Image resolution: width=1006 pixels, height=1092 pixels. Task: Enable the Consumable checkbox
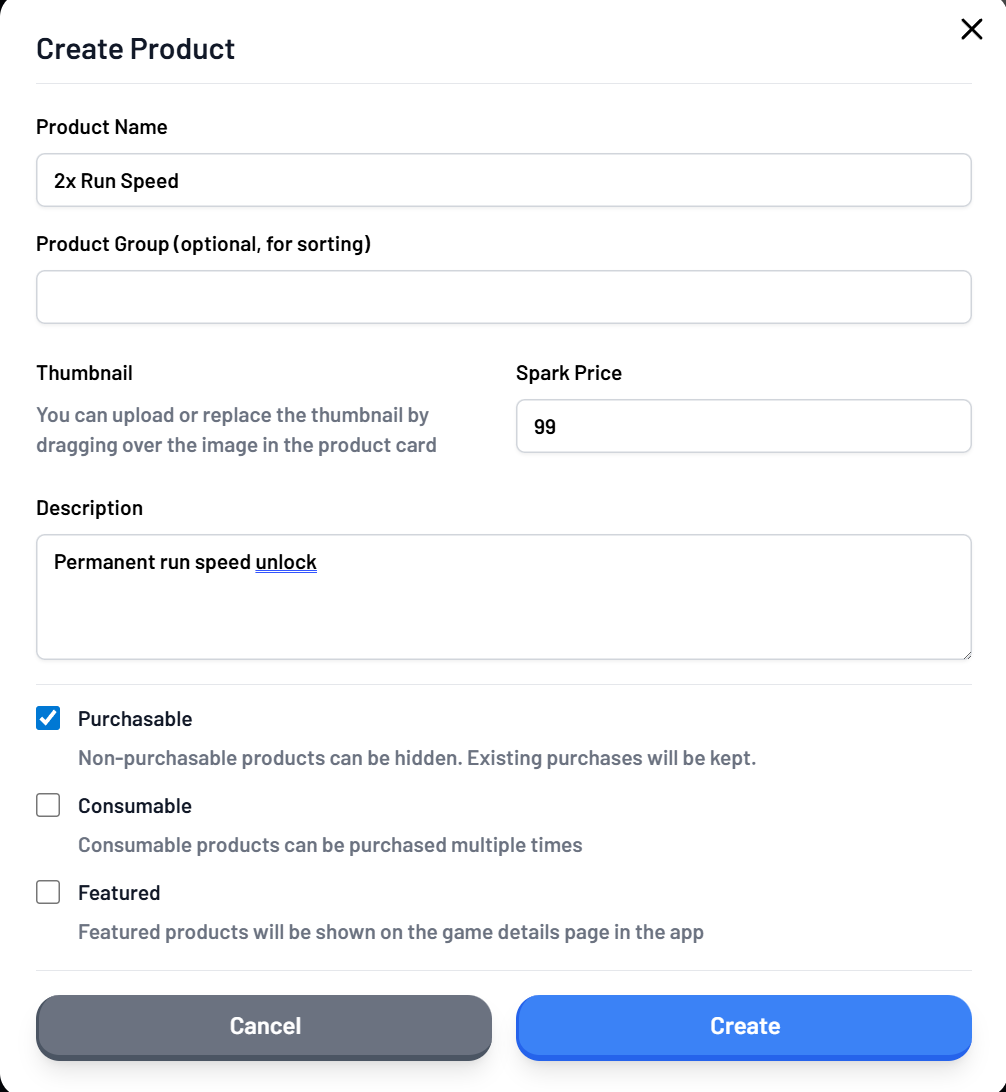(x=48, y=805)
